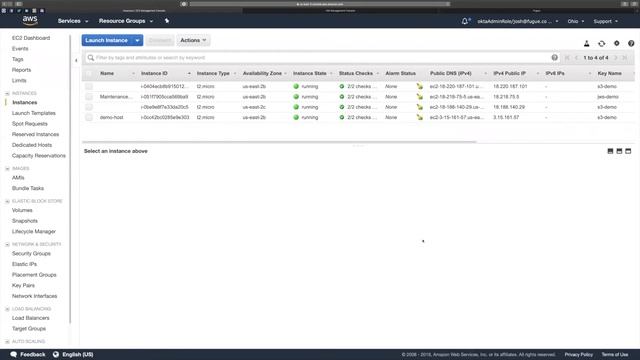Viewport: 640px width, 360px height.
Task: Click IPv4 address 3.15.161.57
Action: (x=506, y=117)
